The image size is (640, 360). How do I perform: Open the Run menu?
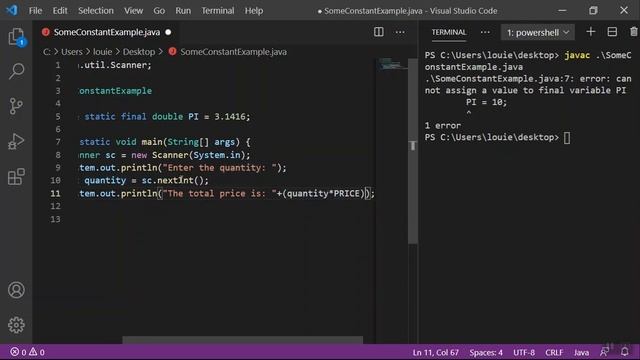(x=183, y=11)
